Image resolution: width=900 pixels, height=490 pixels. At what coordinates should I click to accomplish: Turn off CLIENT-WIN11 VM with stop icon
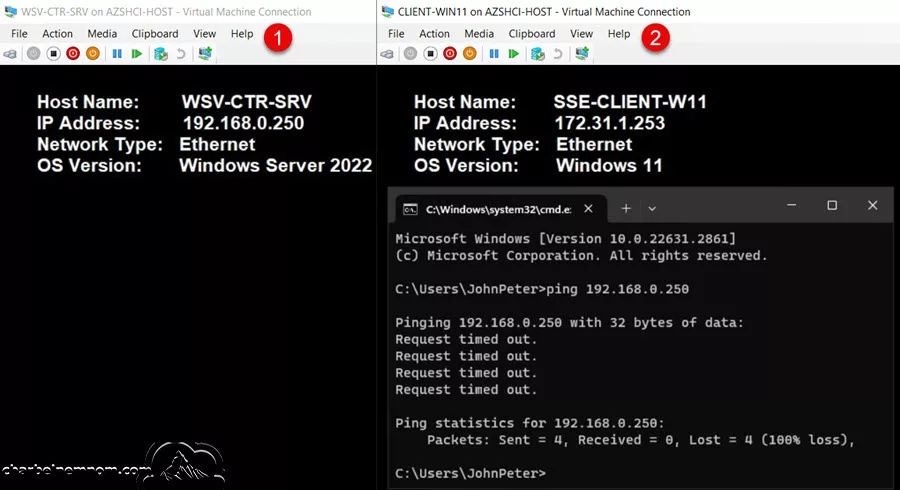430,54
